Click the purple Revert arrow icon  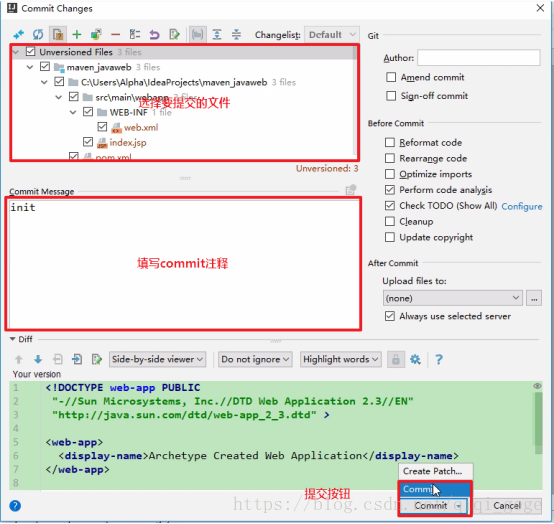point(154,35)
